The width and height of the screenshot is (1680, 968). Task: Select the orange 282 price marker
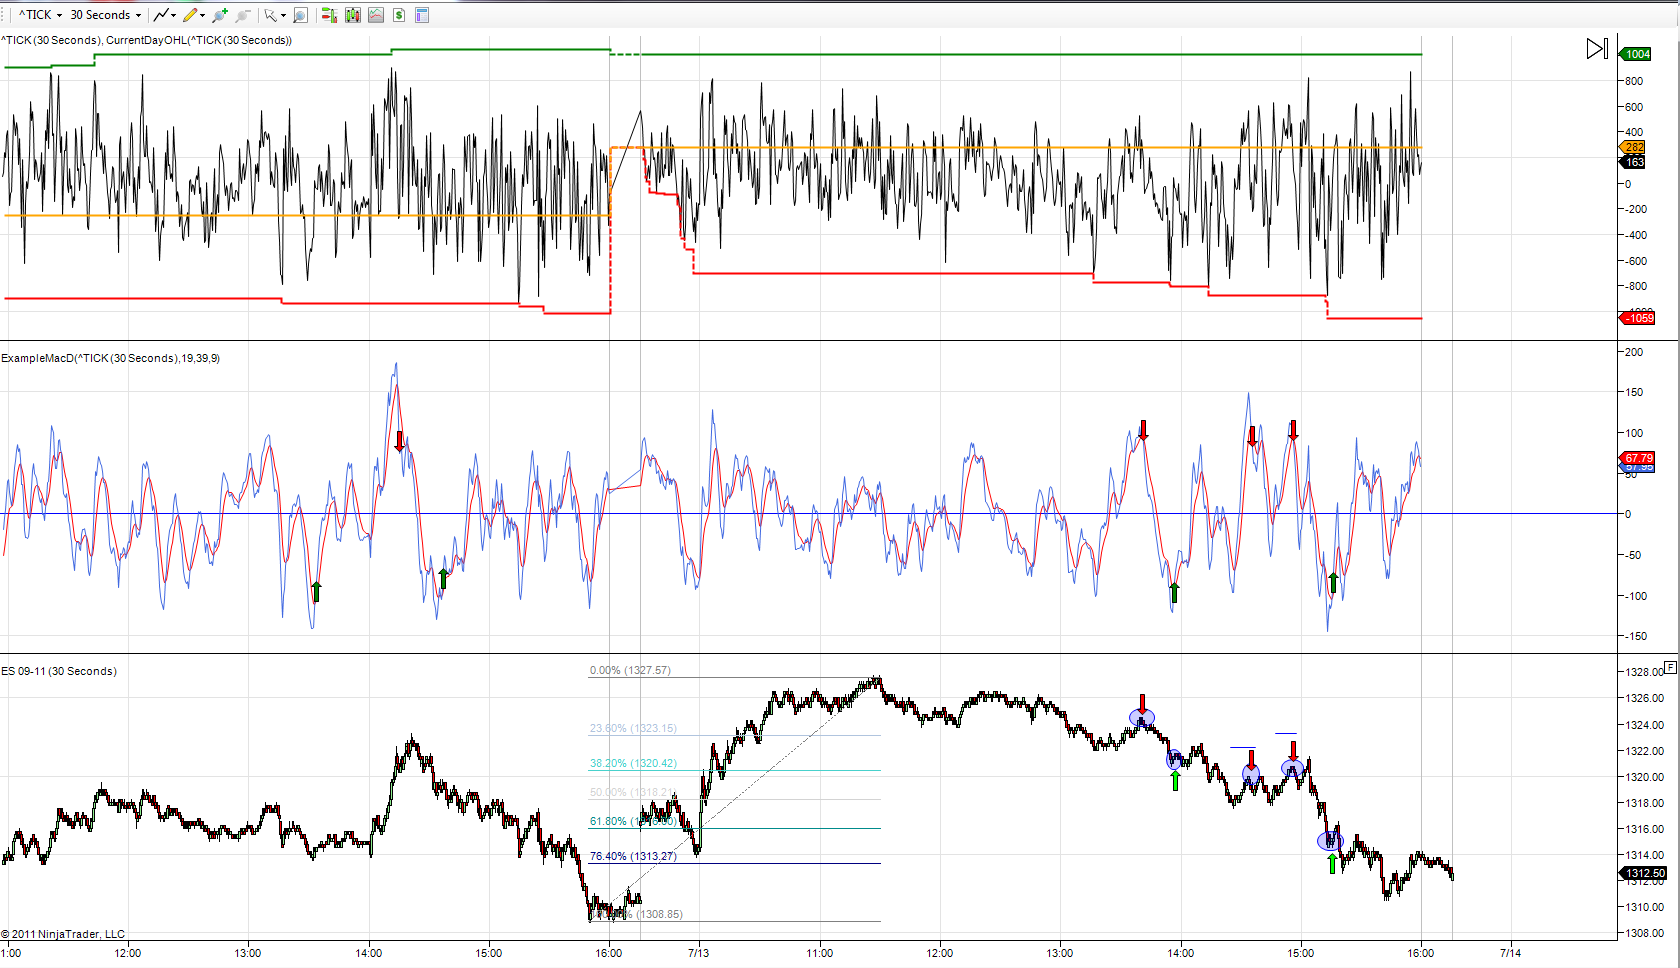[x=1632, y=147]
